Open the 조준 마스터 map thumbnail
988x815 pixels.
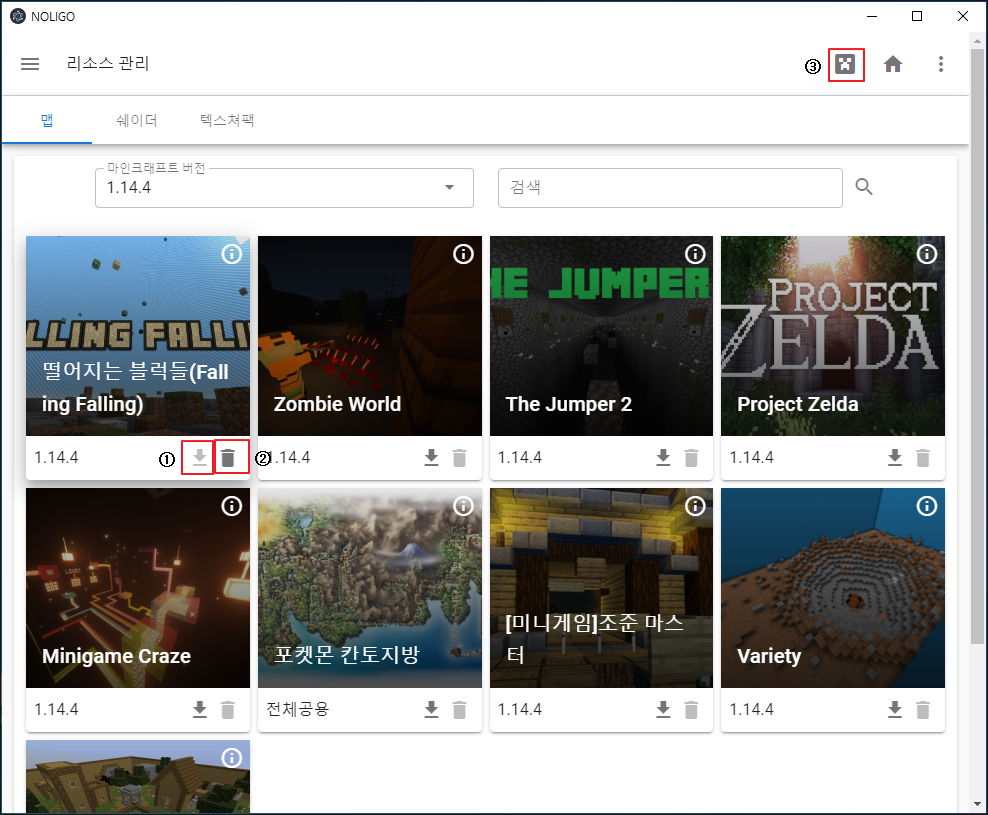601,588
